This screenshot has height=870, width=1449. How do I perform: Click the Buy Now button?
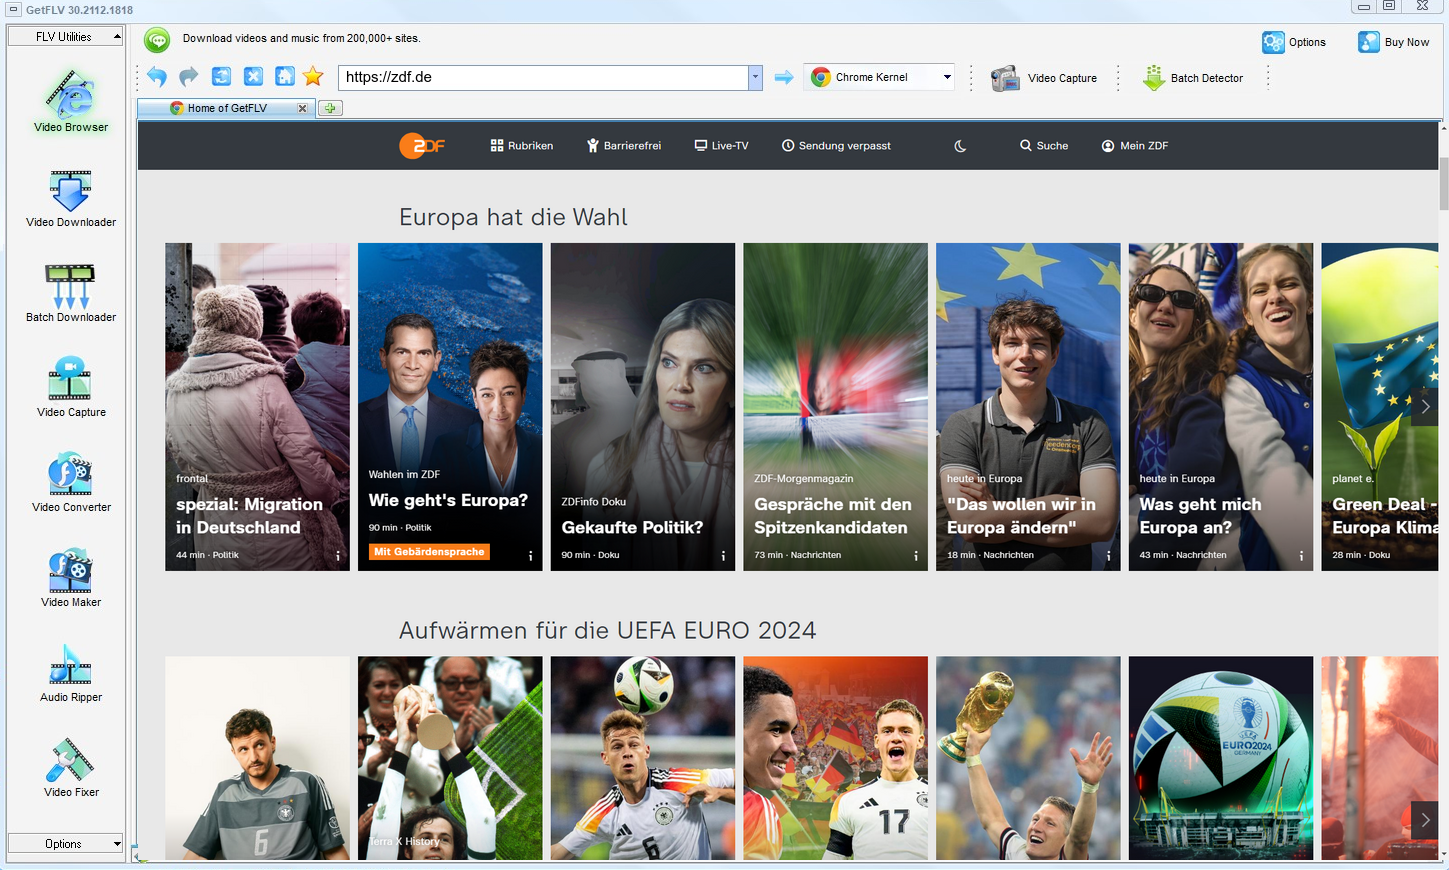(x=1393, y=42)
